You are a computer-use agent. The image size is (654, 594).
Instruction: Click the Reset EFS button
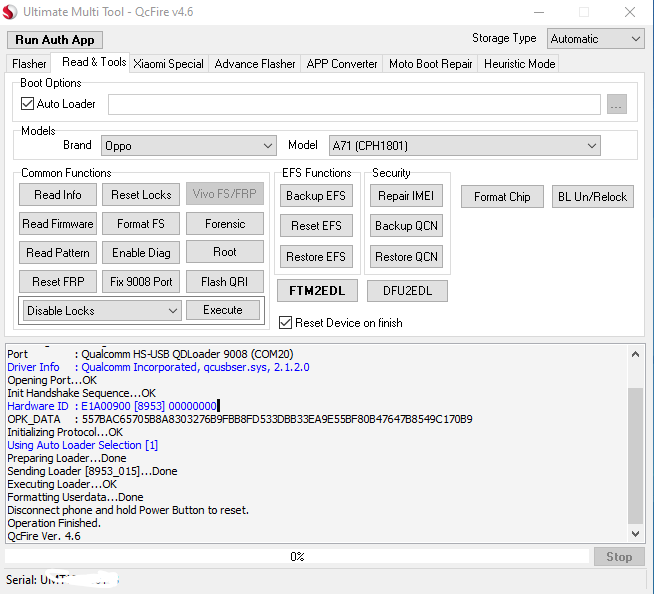point(316,226)
